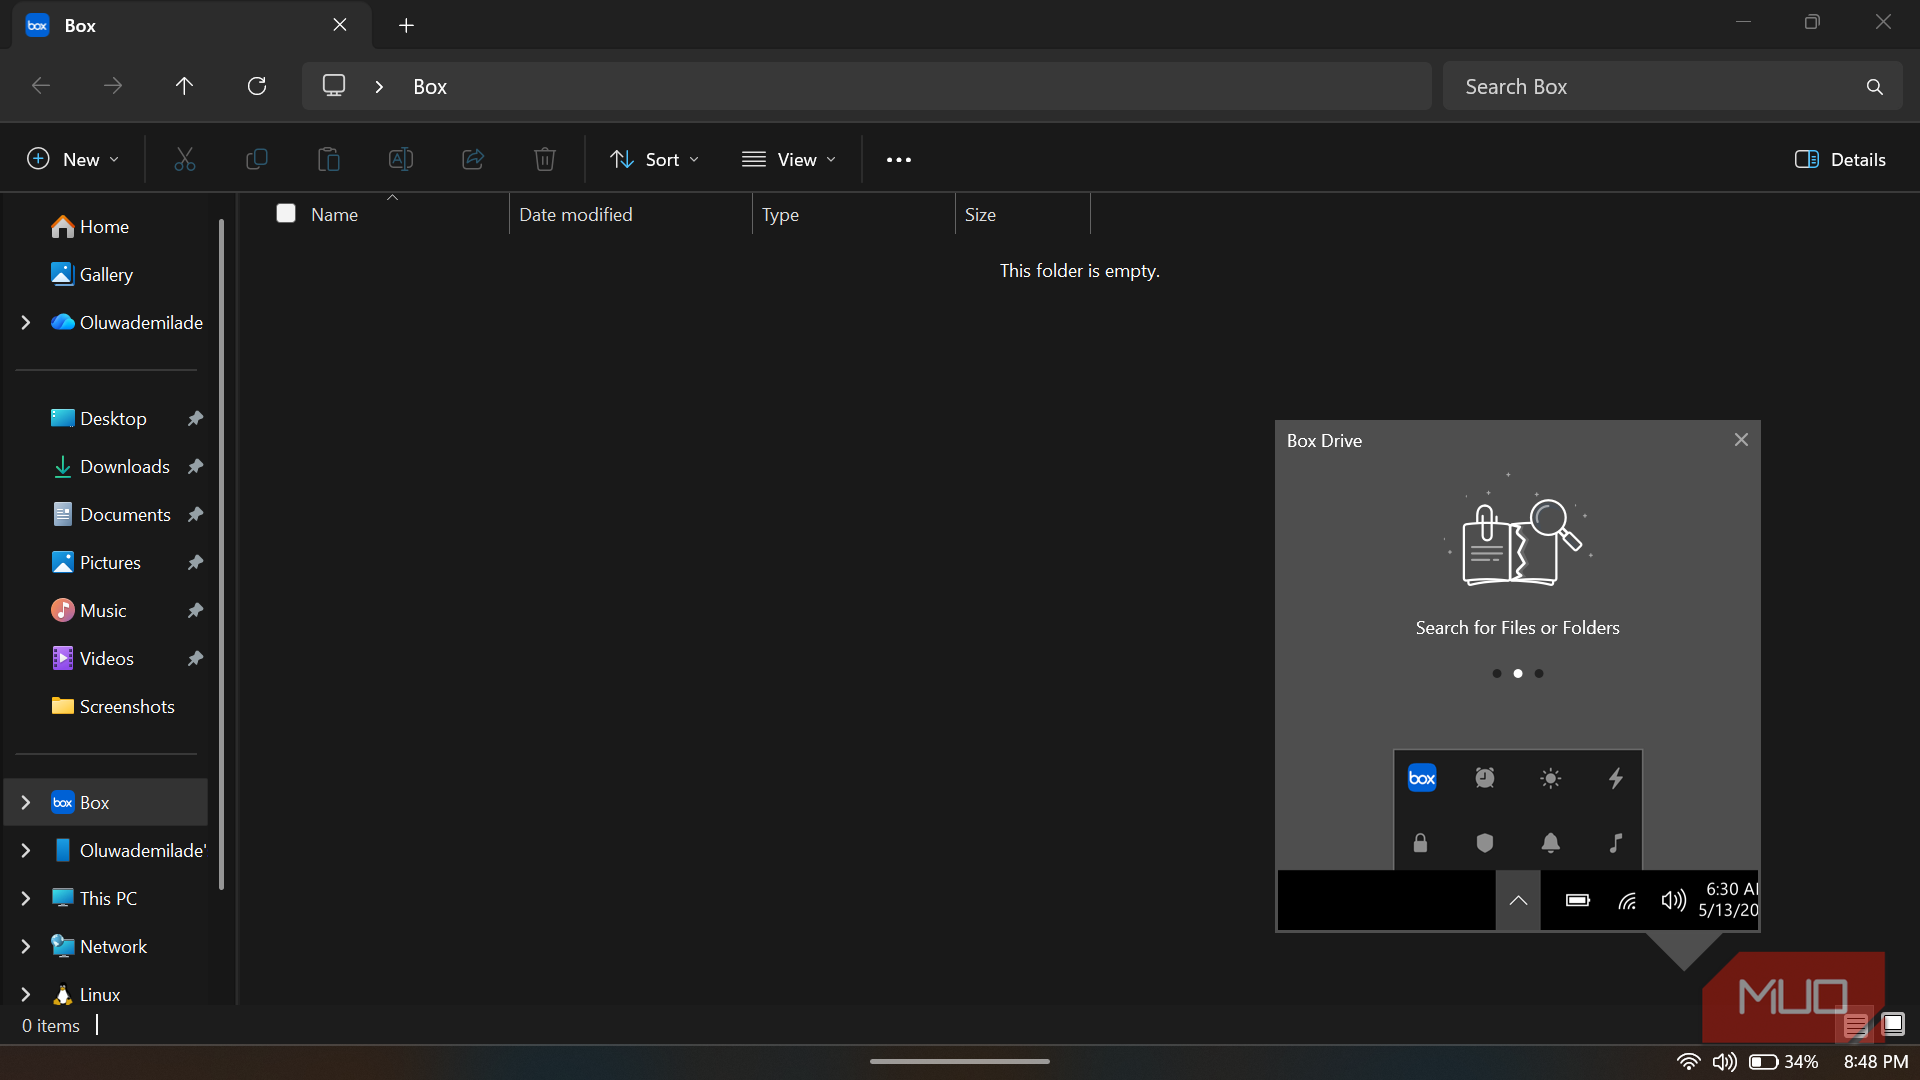
Task: Open the See more ellipsis menu
Action: tap(899, 160)
